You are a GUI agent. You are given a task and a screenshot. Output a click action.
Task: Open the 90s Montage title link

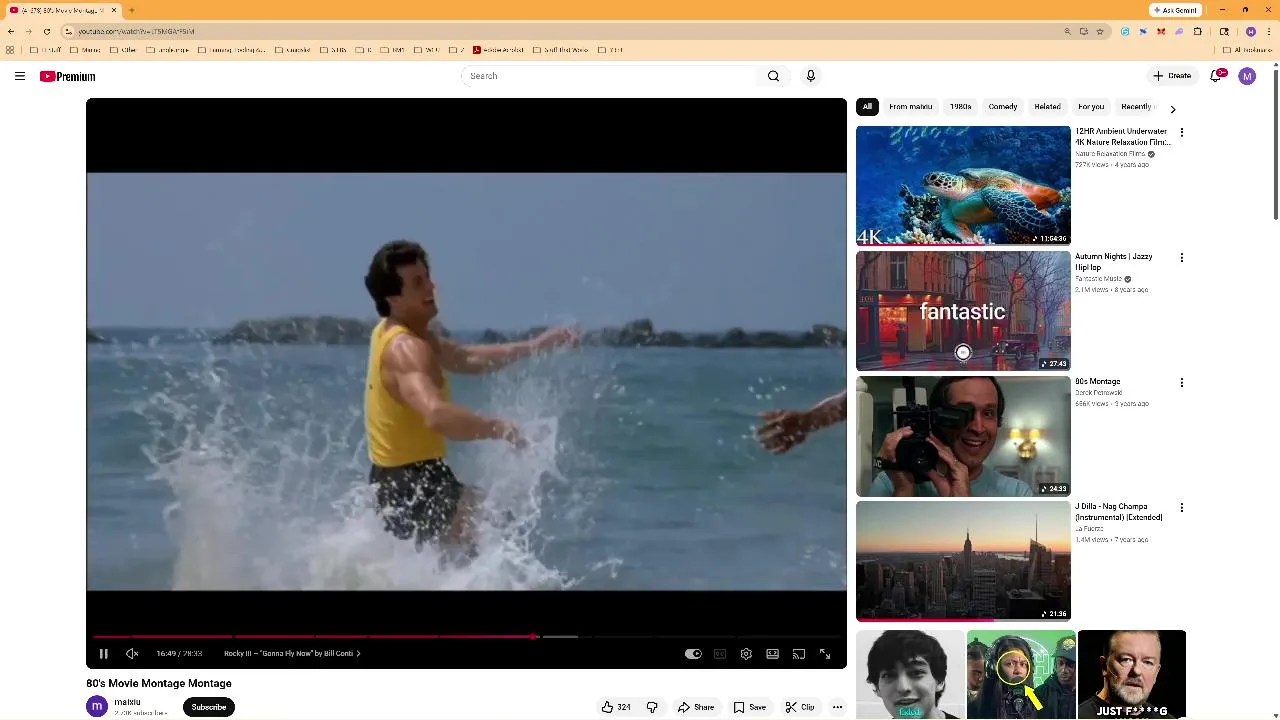click(x=1097, y=382)
